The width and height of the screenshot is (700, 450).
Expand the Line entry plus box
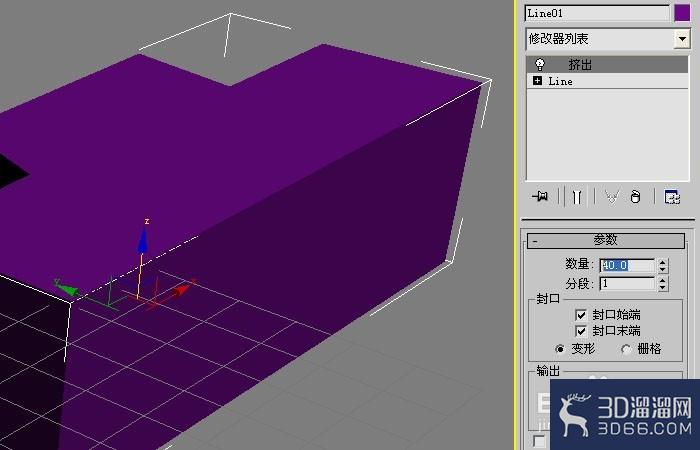click(x=537, y=81)
